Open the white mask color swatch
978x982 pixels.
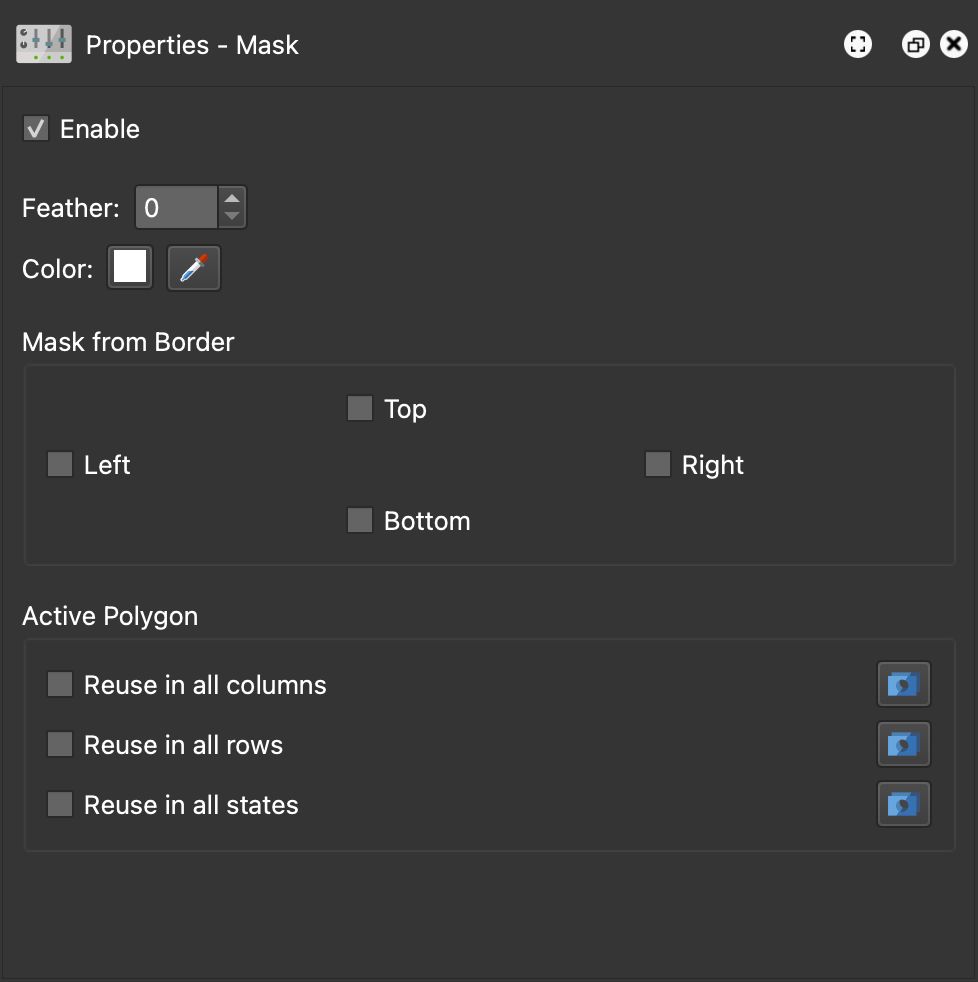(130, 267)
